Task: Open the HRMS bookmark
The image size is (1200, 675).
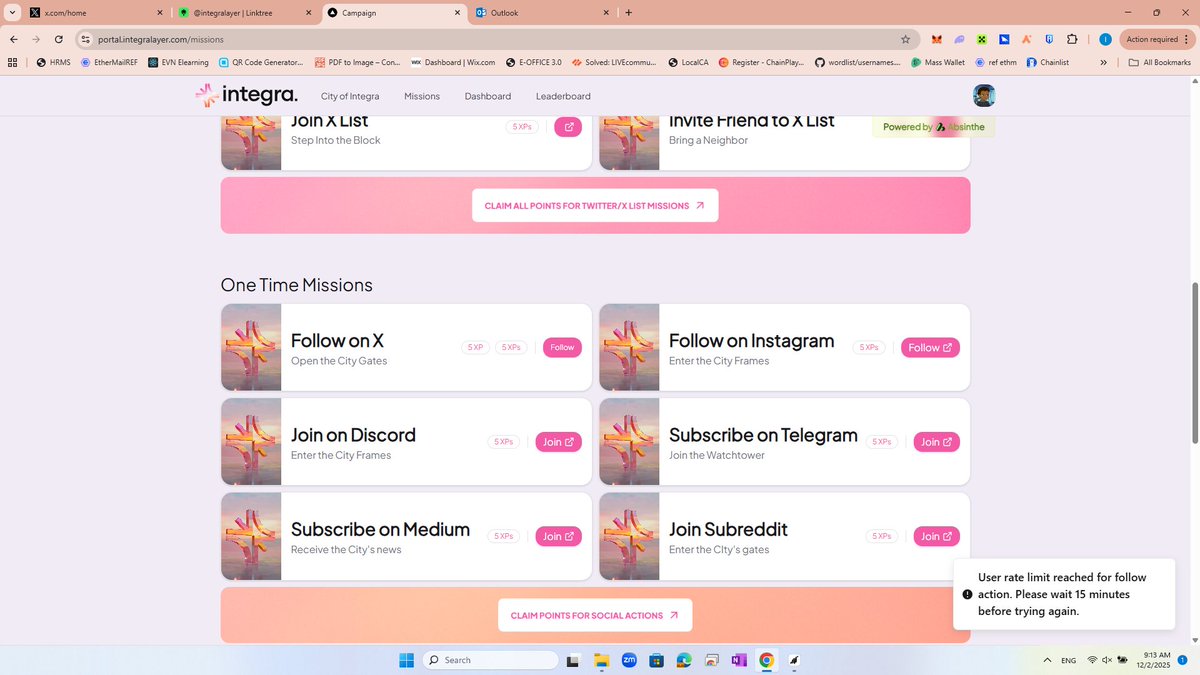Action: pyautogui.click(x=53, y=62)
